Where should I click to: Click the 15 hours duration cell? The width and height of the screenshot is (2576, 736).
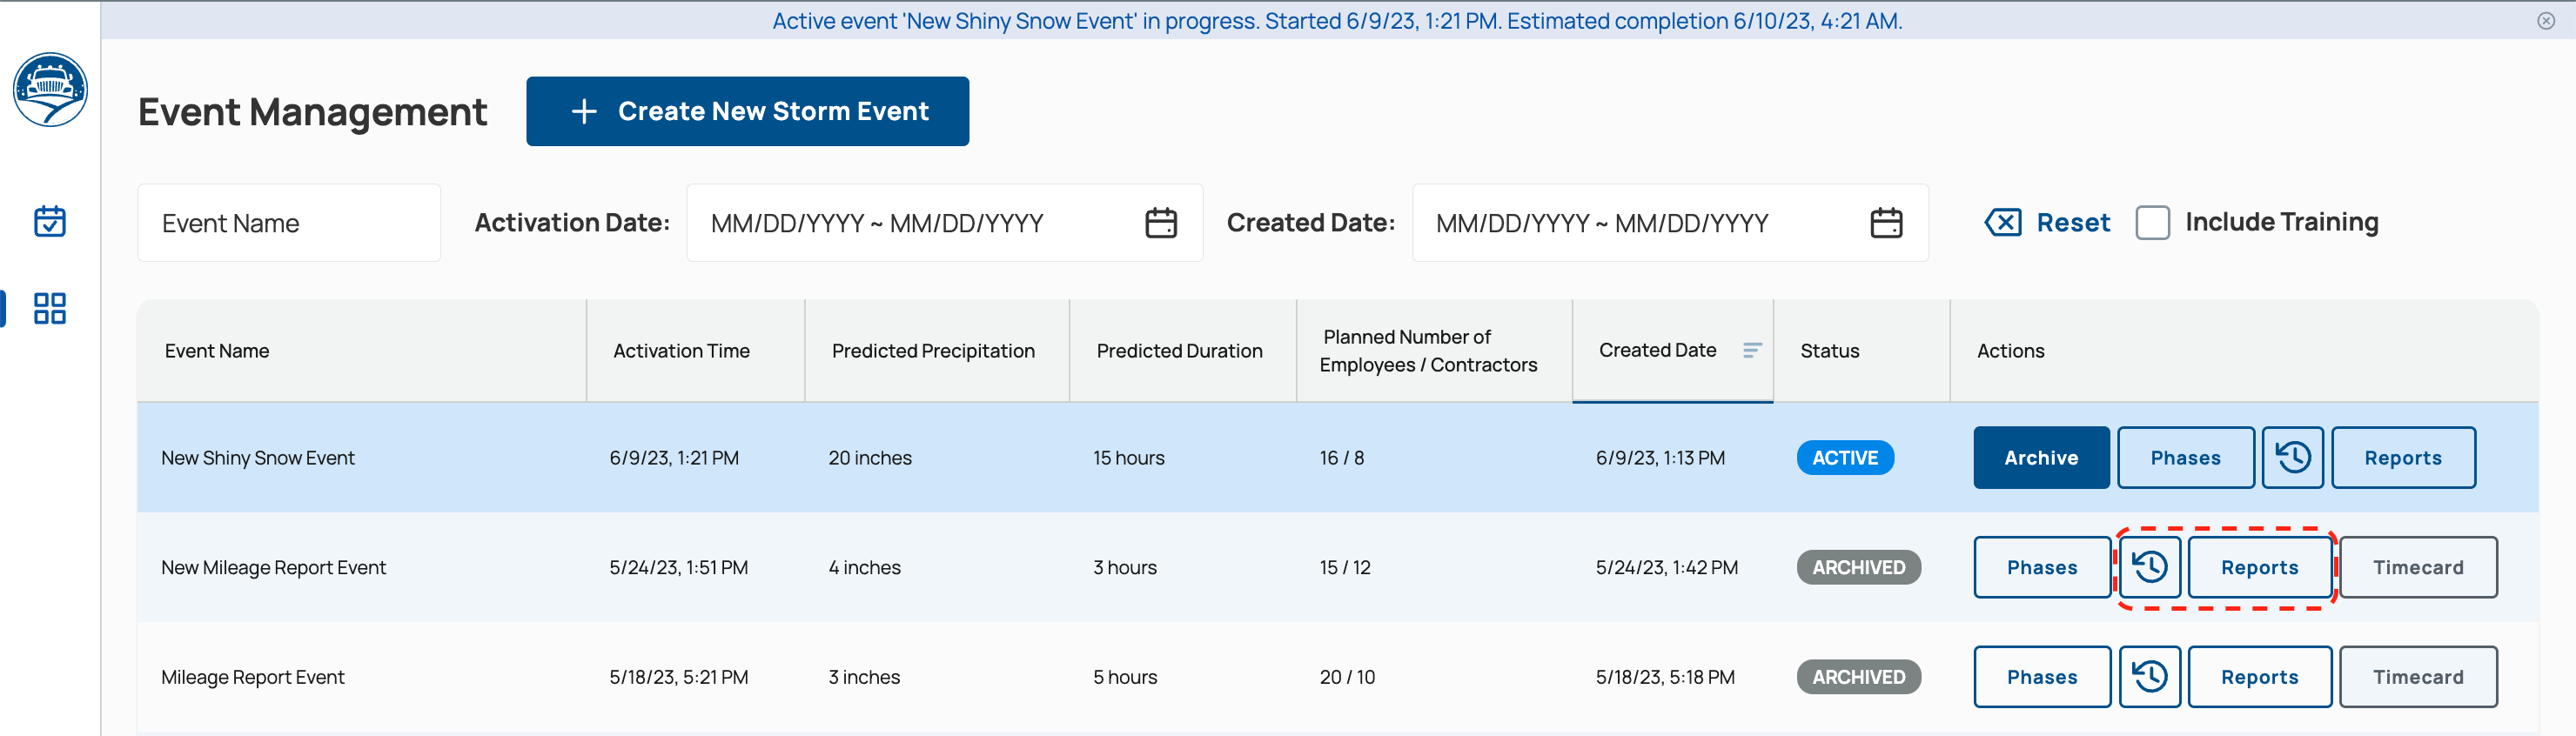coord(1128,458)
